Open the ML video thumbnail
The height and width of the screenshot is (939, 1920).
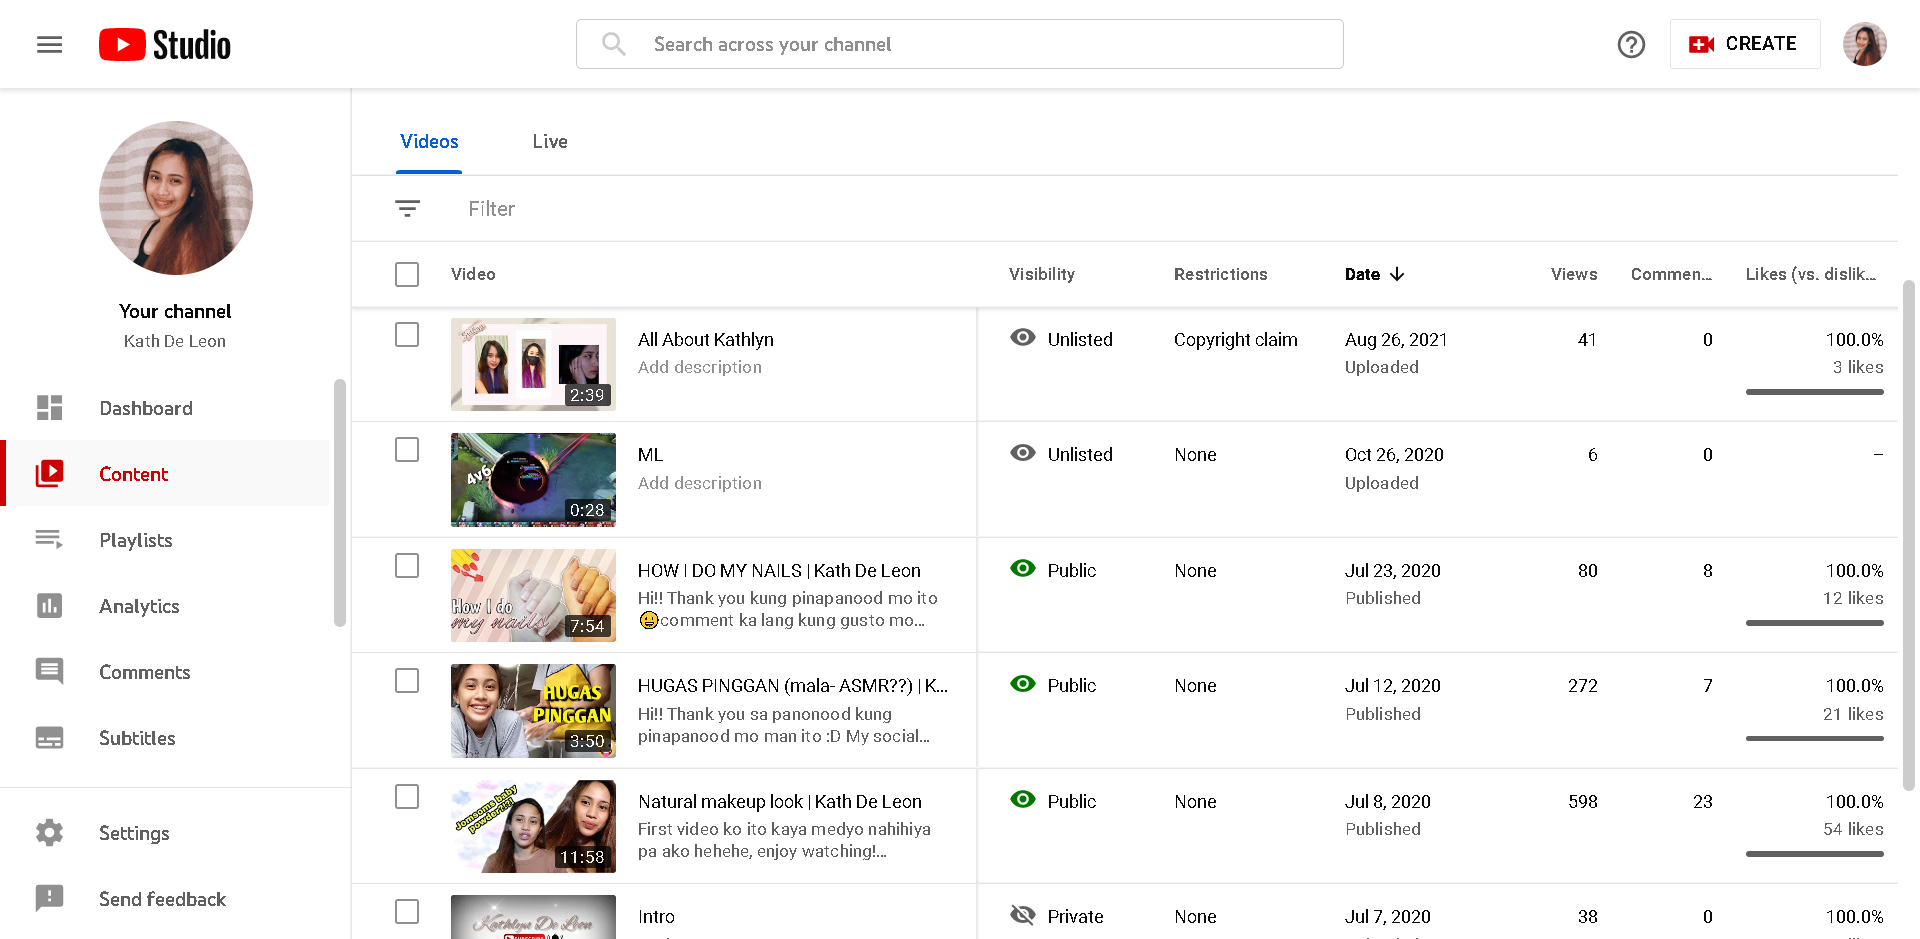click(x=533, y=480)
